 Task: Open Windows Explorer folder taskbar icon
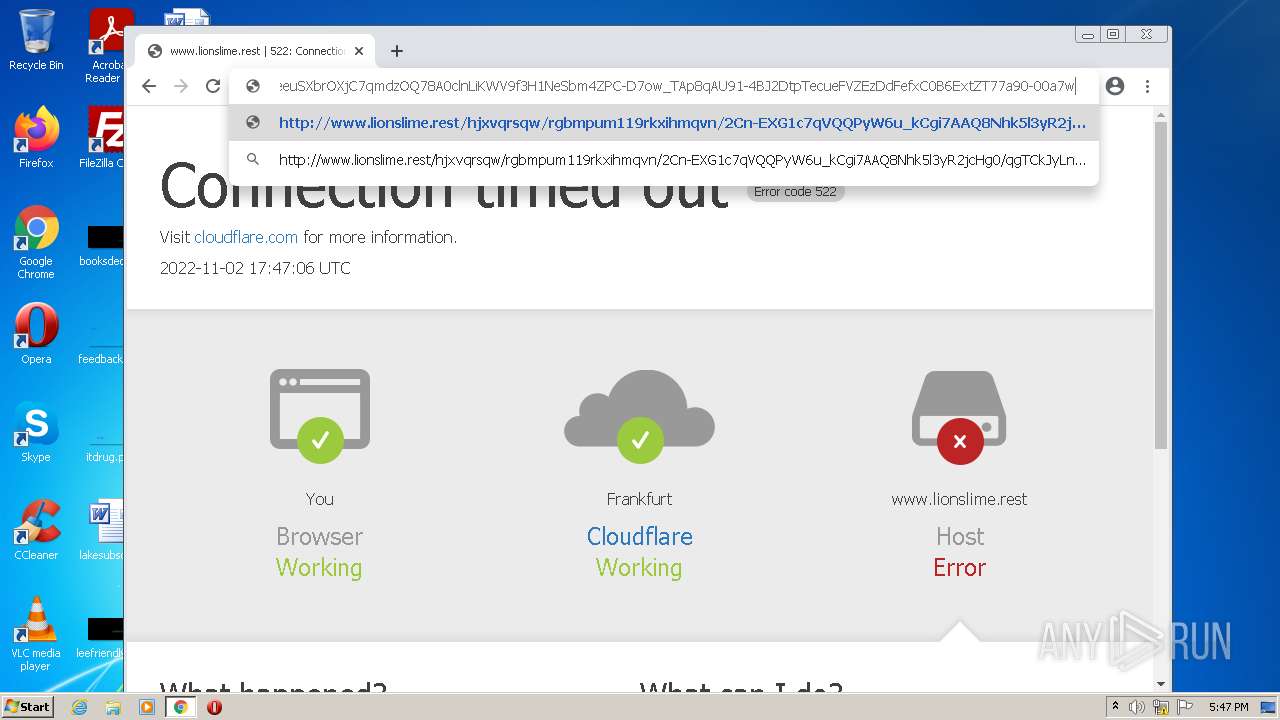click(113, 707)
